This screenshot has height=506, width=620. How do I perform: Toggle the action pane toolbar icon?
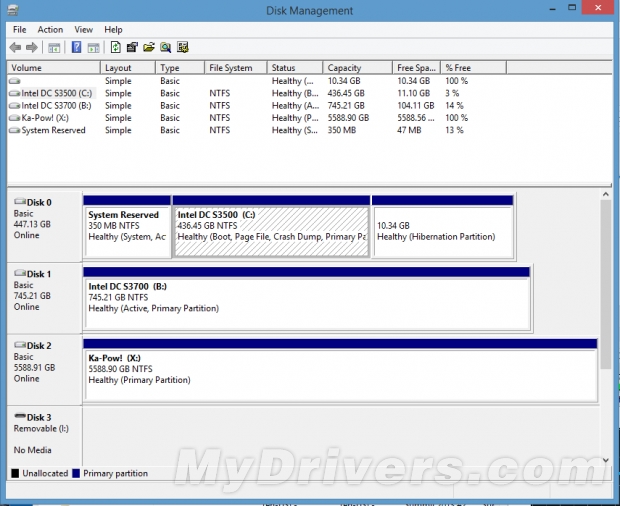(93, 48)
